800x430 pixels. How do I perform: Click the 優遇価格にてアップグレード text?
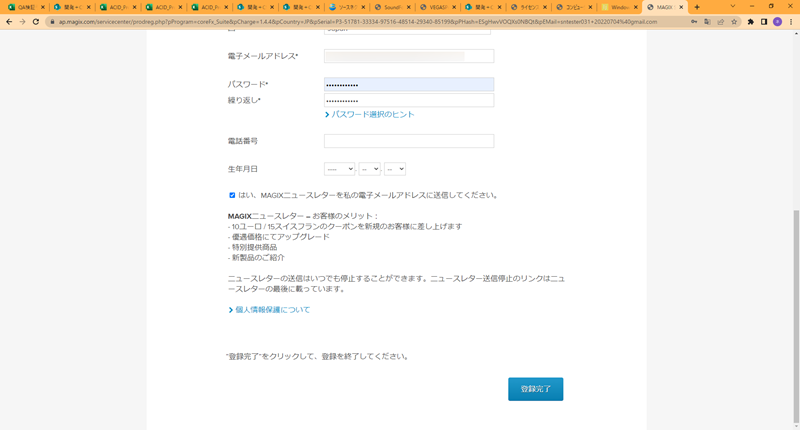pos(279,237)
